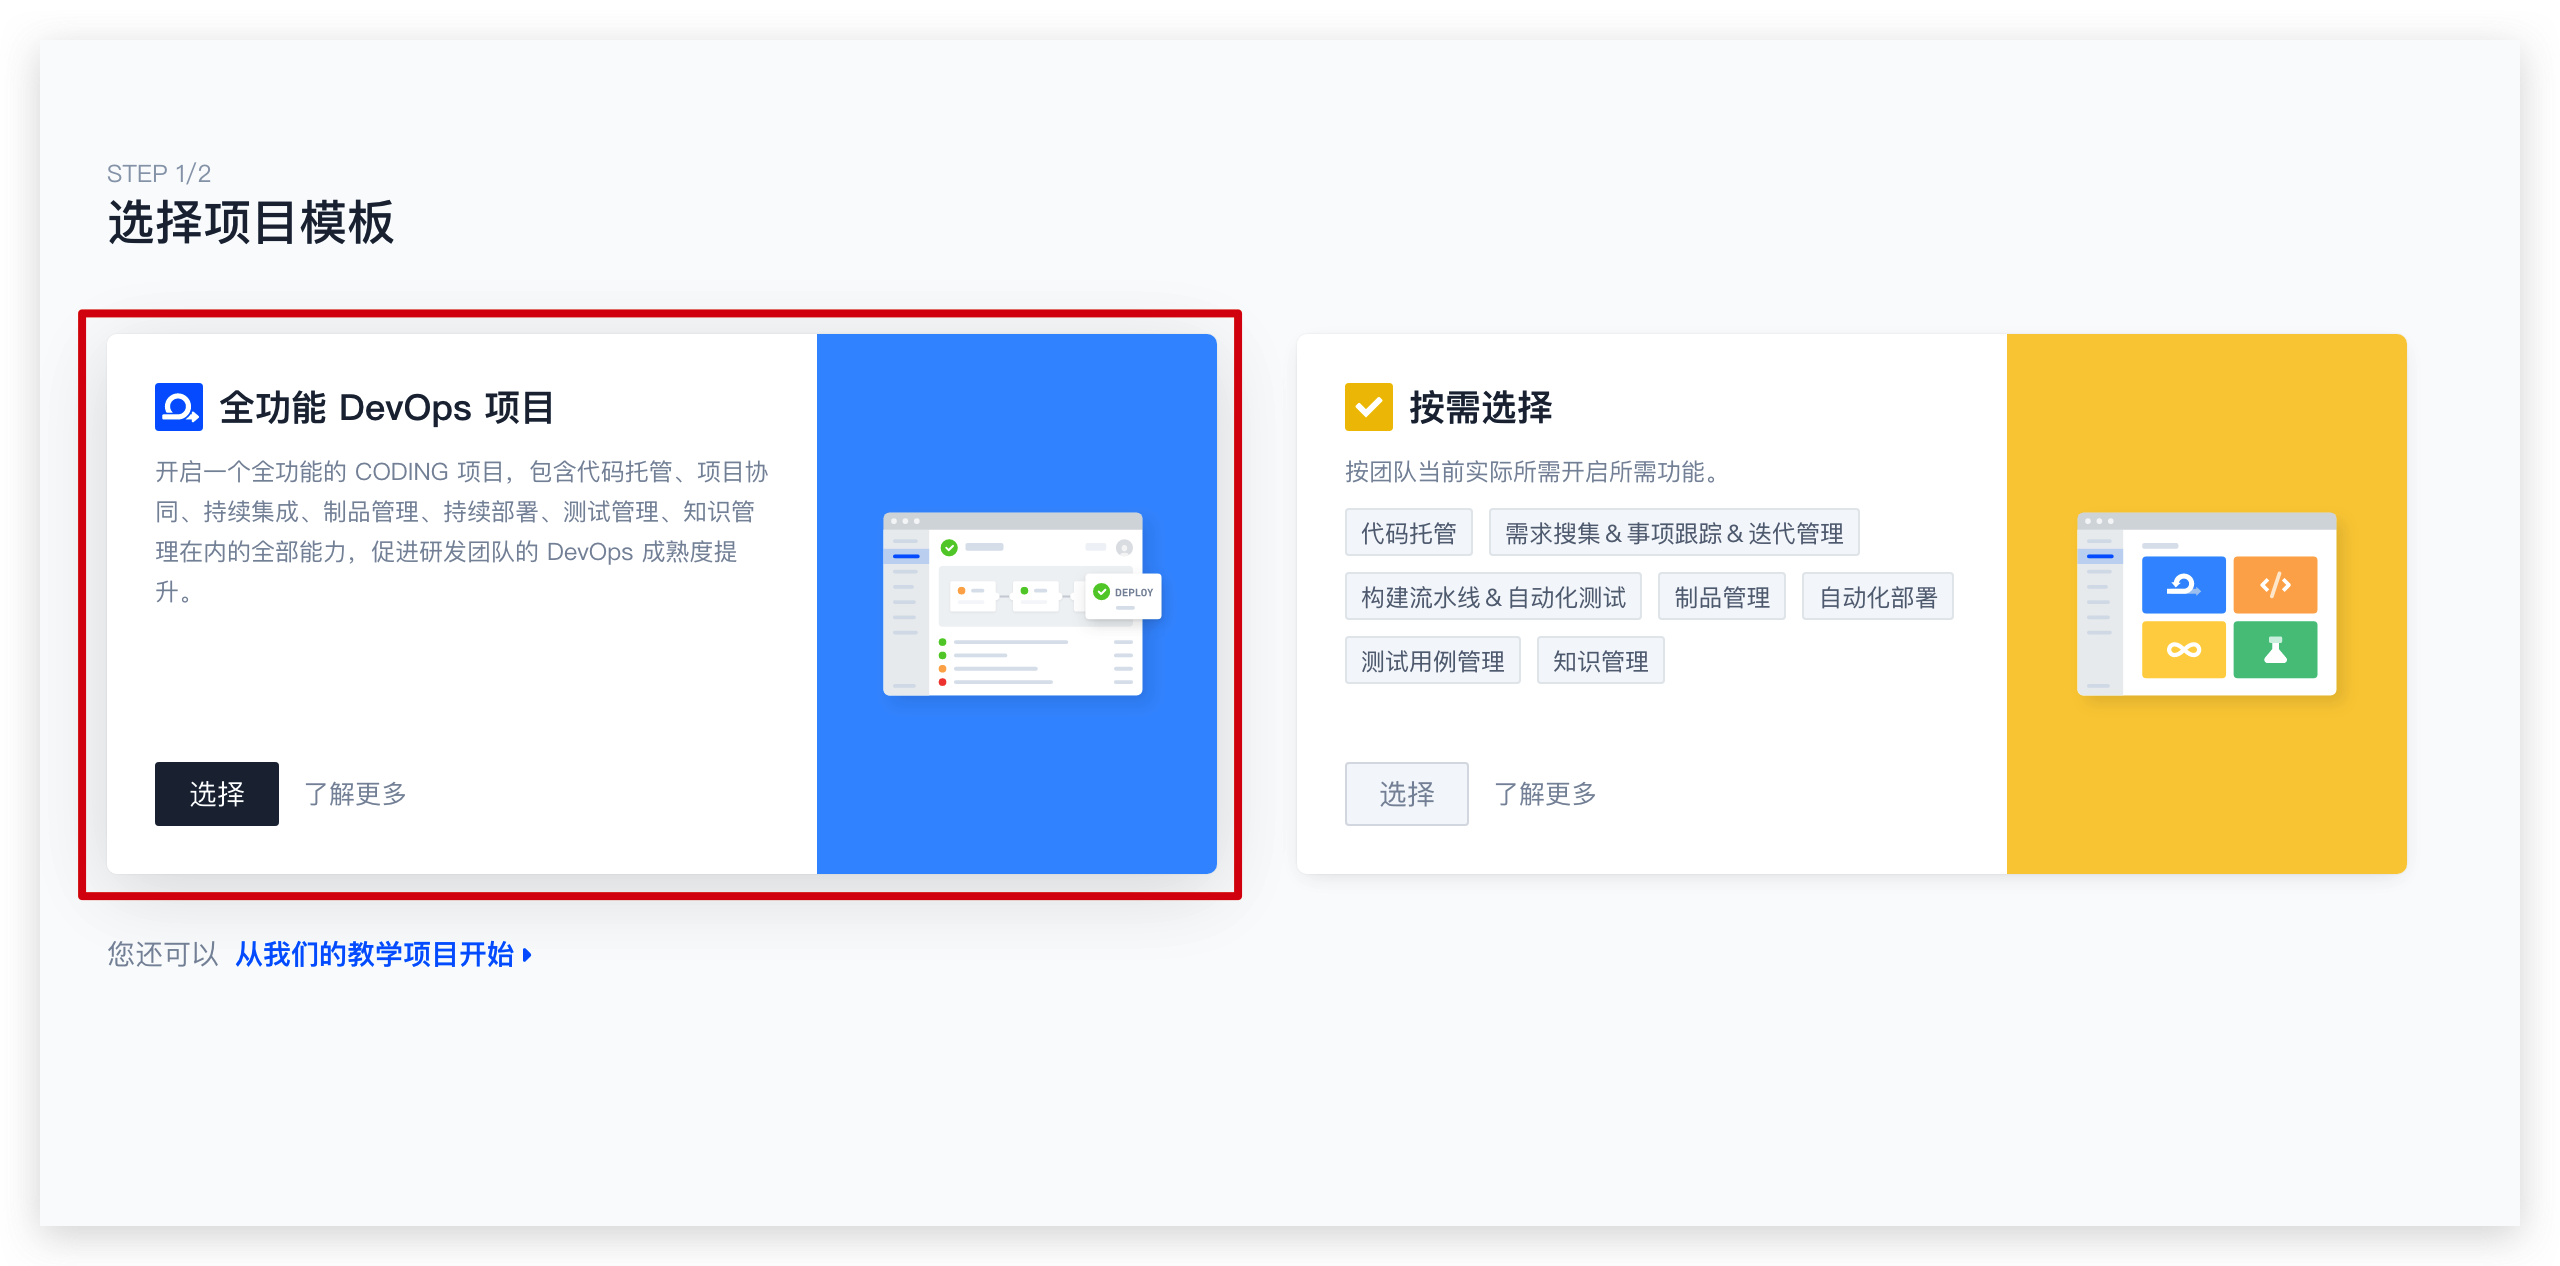Viewport: 2560px width, 1266px height.
Task: Click the STEP 1/2 label
Action: click(x=159, y=174)
